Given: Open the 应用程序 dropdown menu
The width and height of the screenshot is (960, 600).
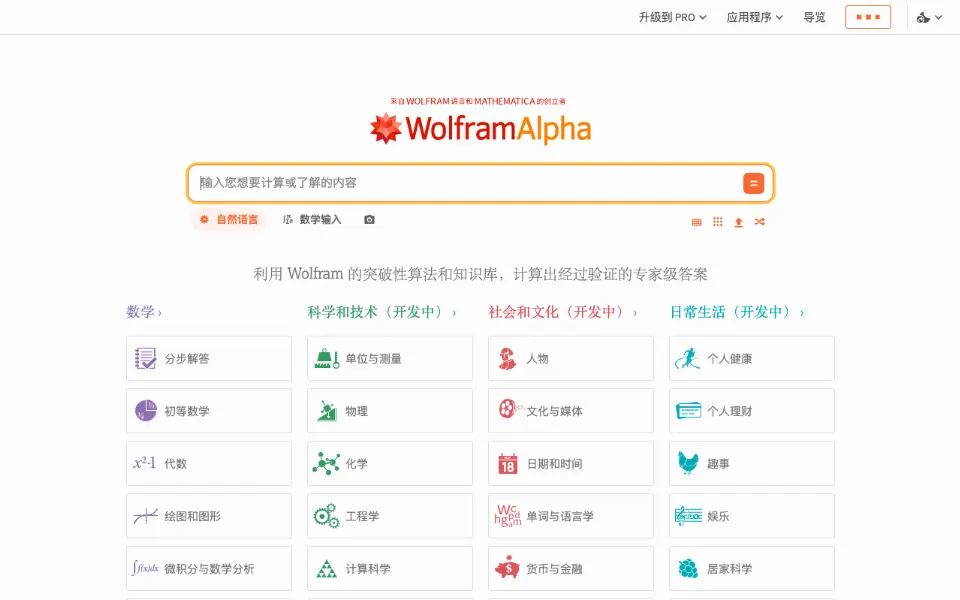Looking at the screenshot, I should coord(754,17).
